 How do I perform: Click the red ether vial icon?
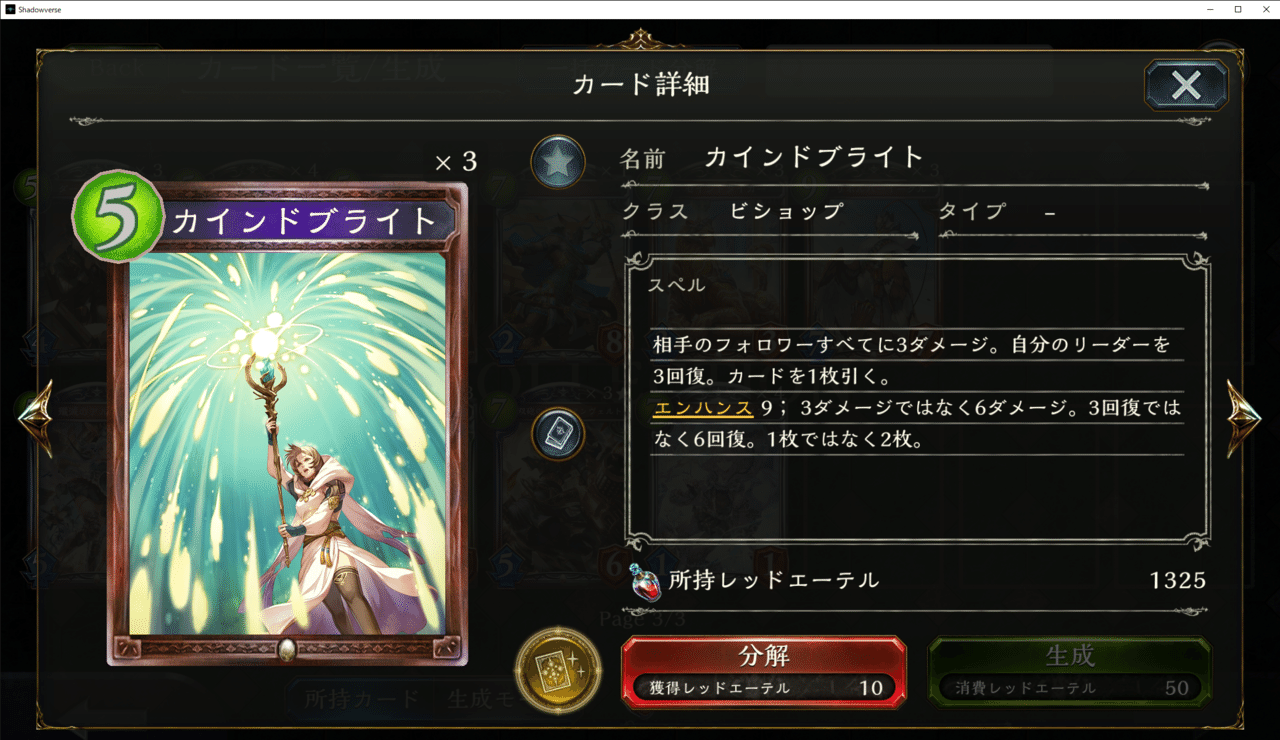646,582
